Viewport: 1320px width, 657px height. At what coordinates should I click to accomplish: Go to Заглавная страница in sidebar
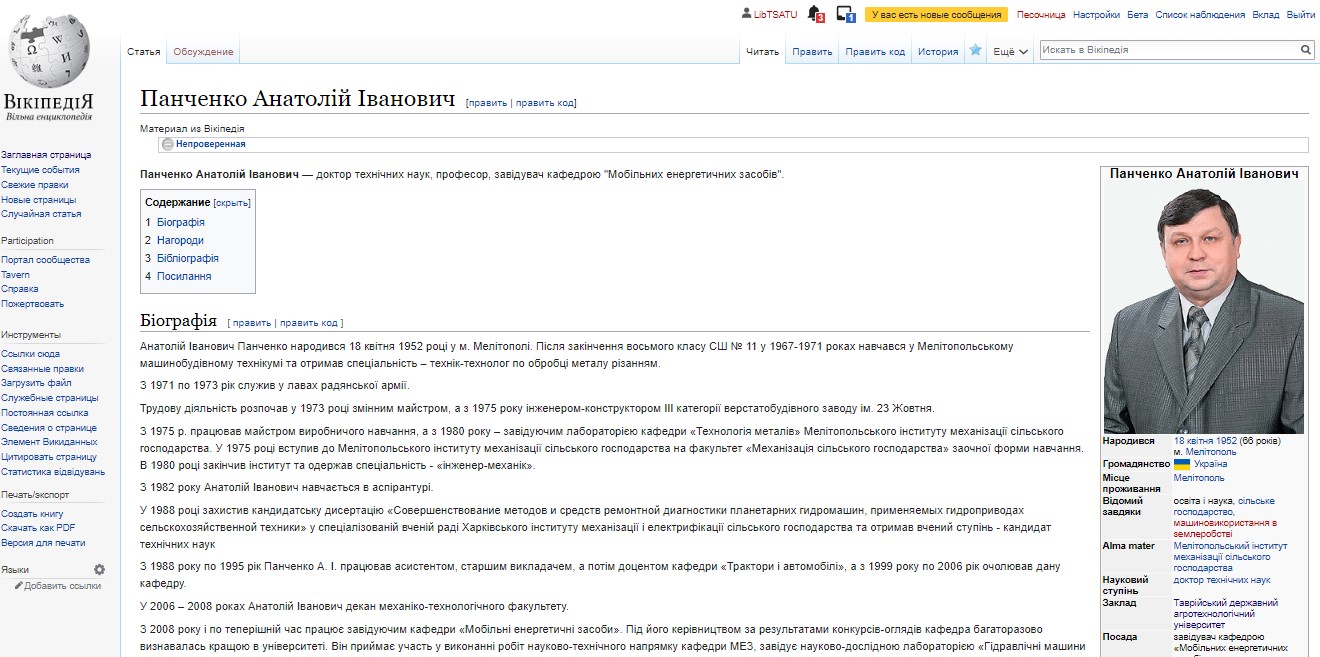pyautogui.click(x=46, y=155)
